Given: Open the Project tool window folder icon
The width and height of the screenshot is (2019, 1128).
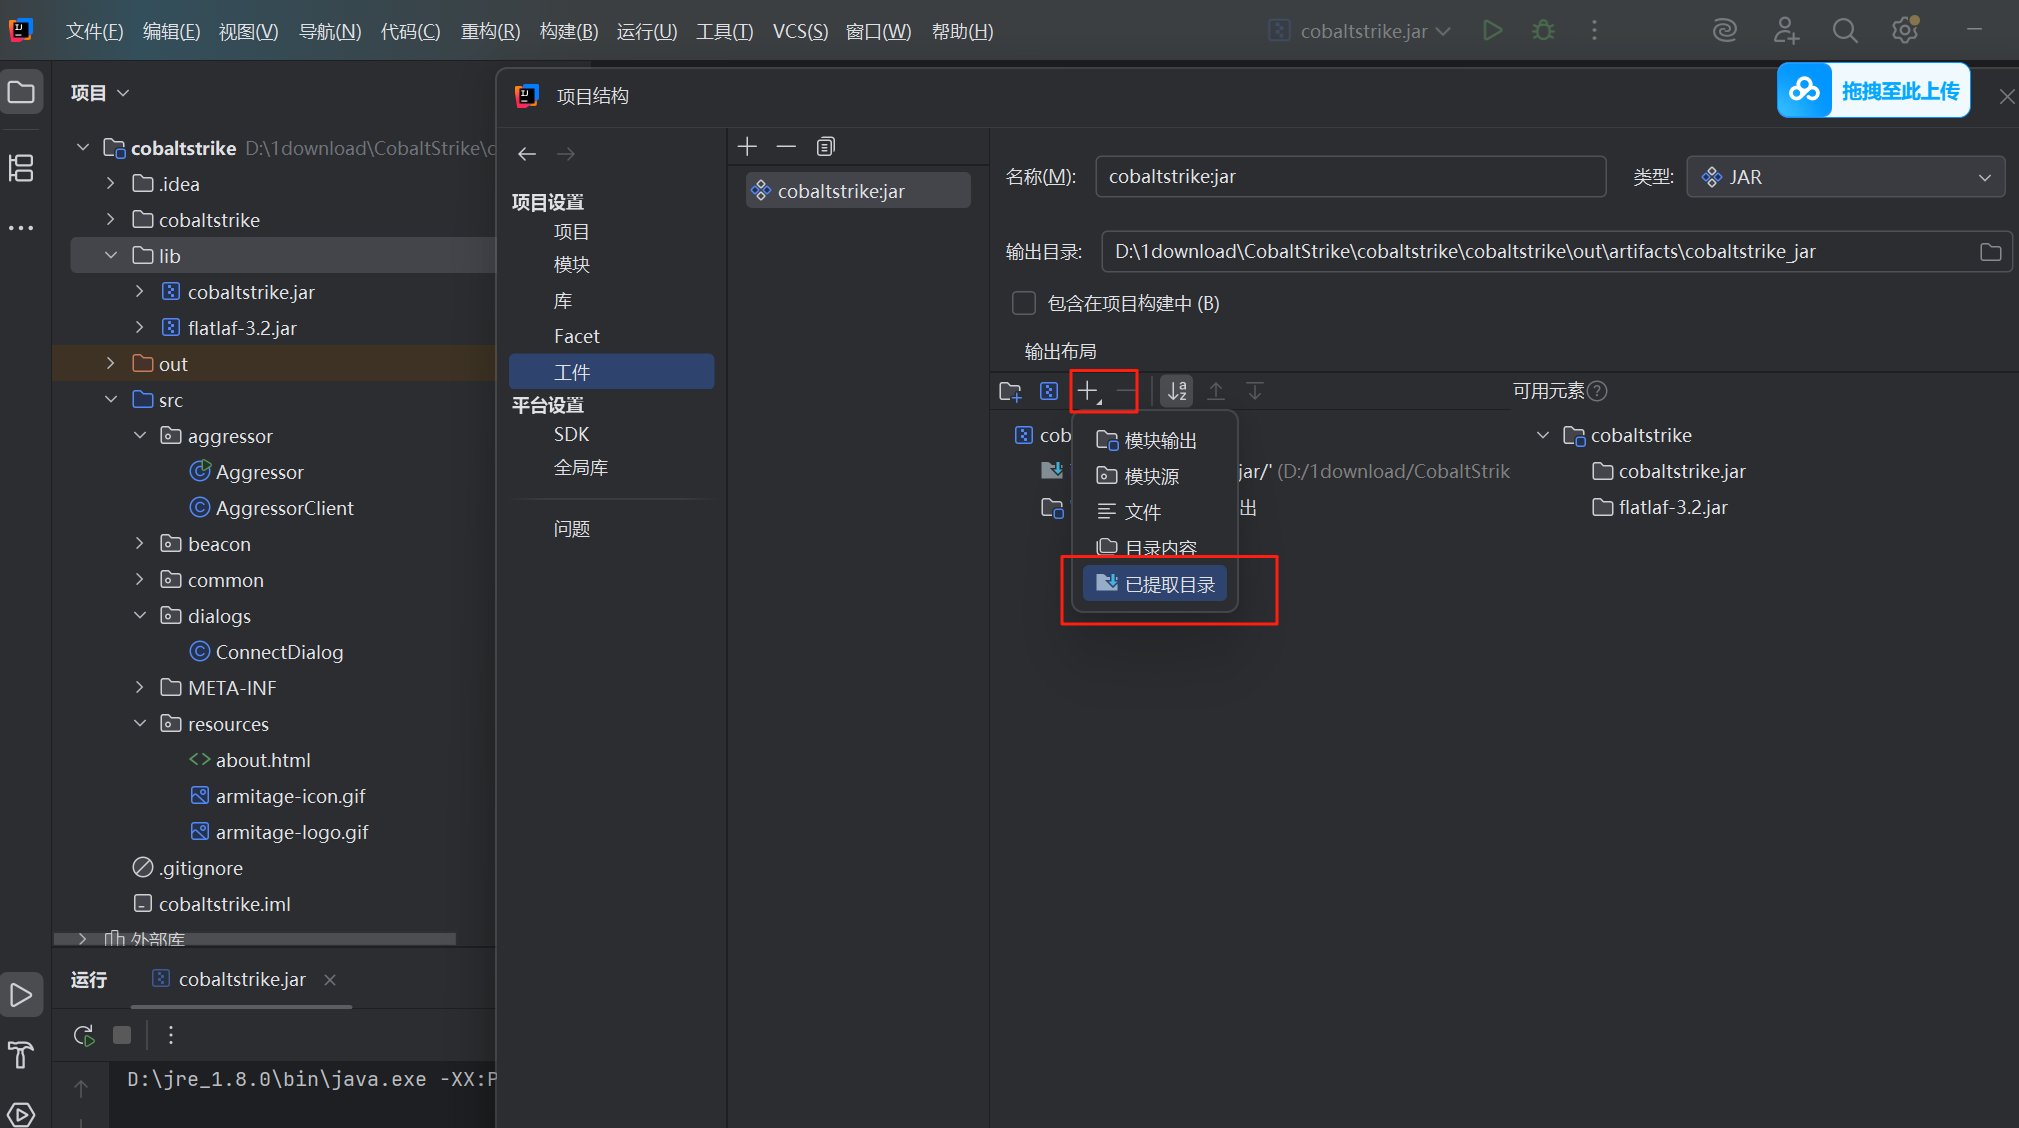Looking at the screenshot, I should pos(21,93).
